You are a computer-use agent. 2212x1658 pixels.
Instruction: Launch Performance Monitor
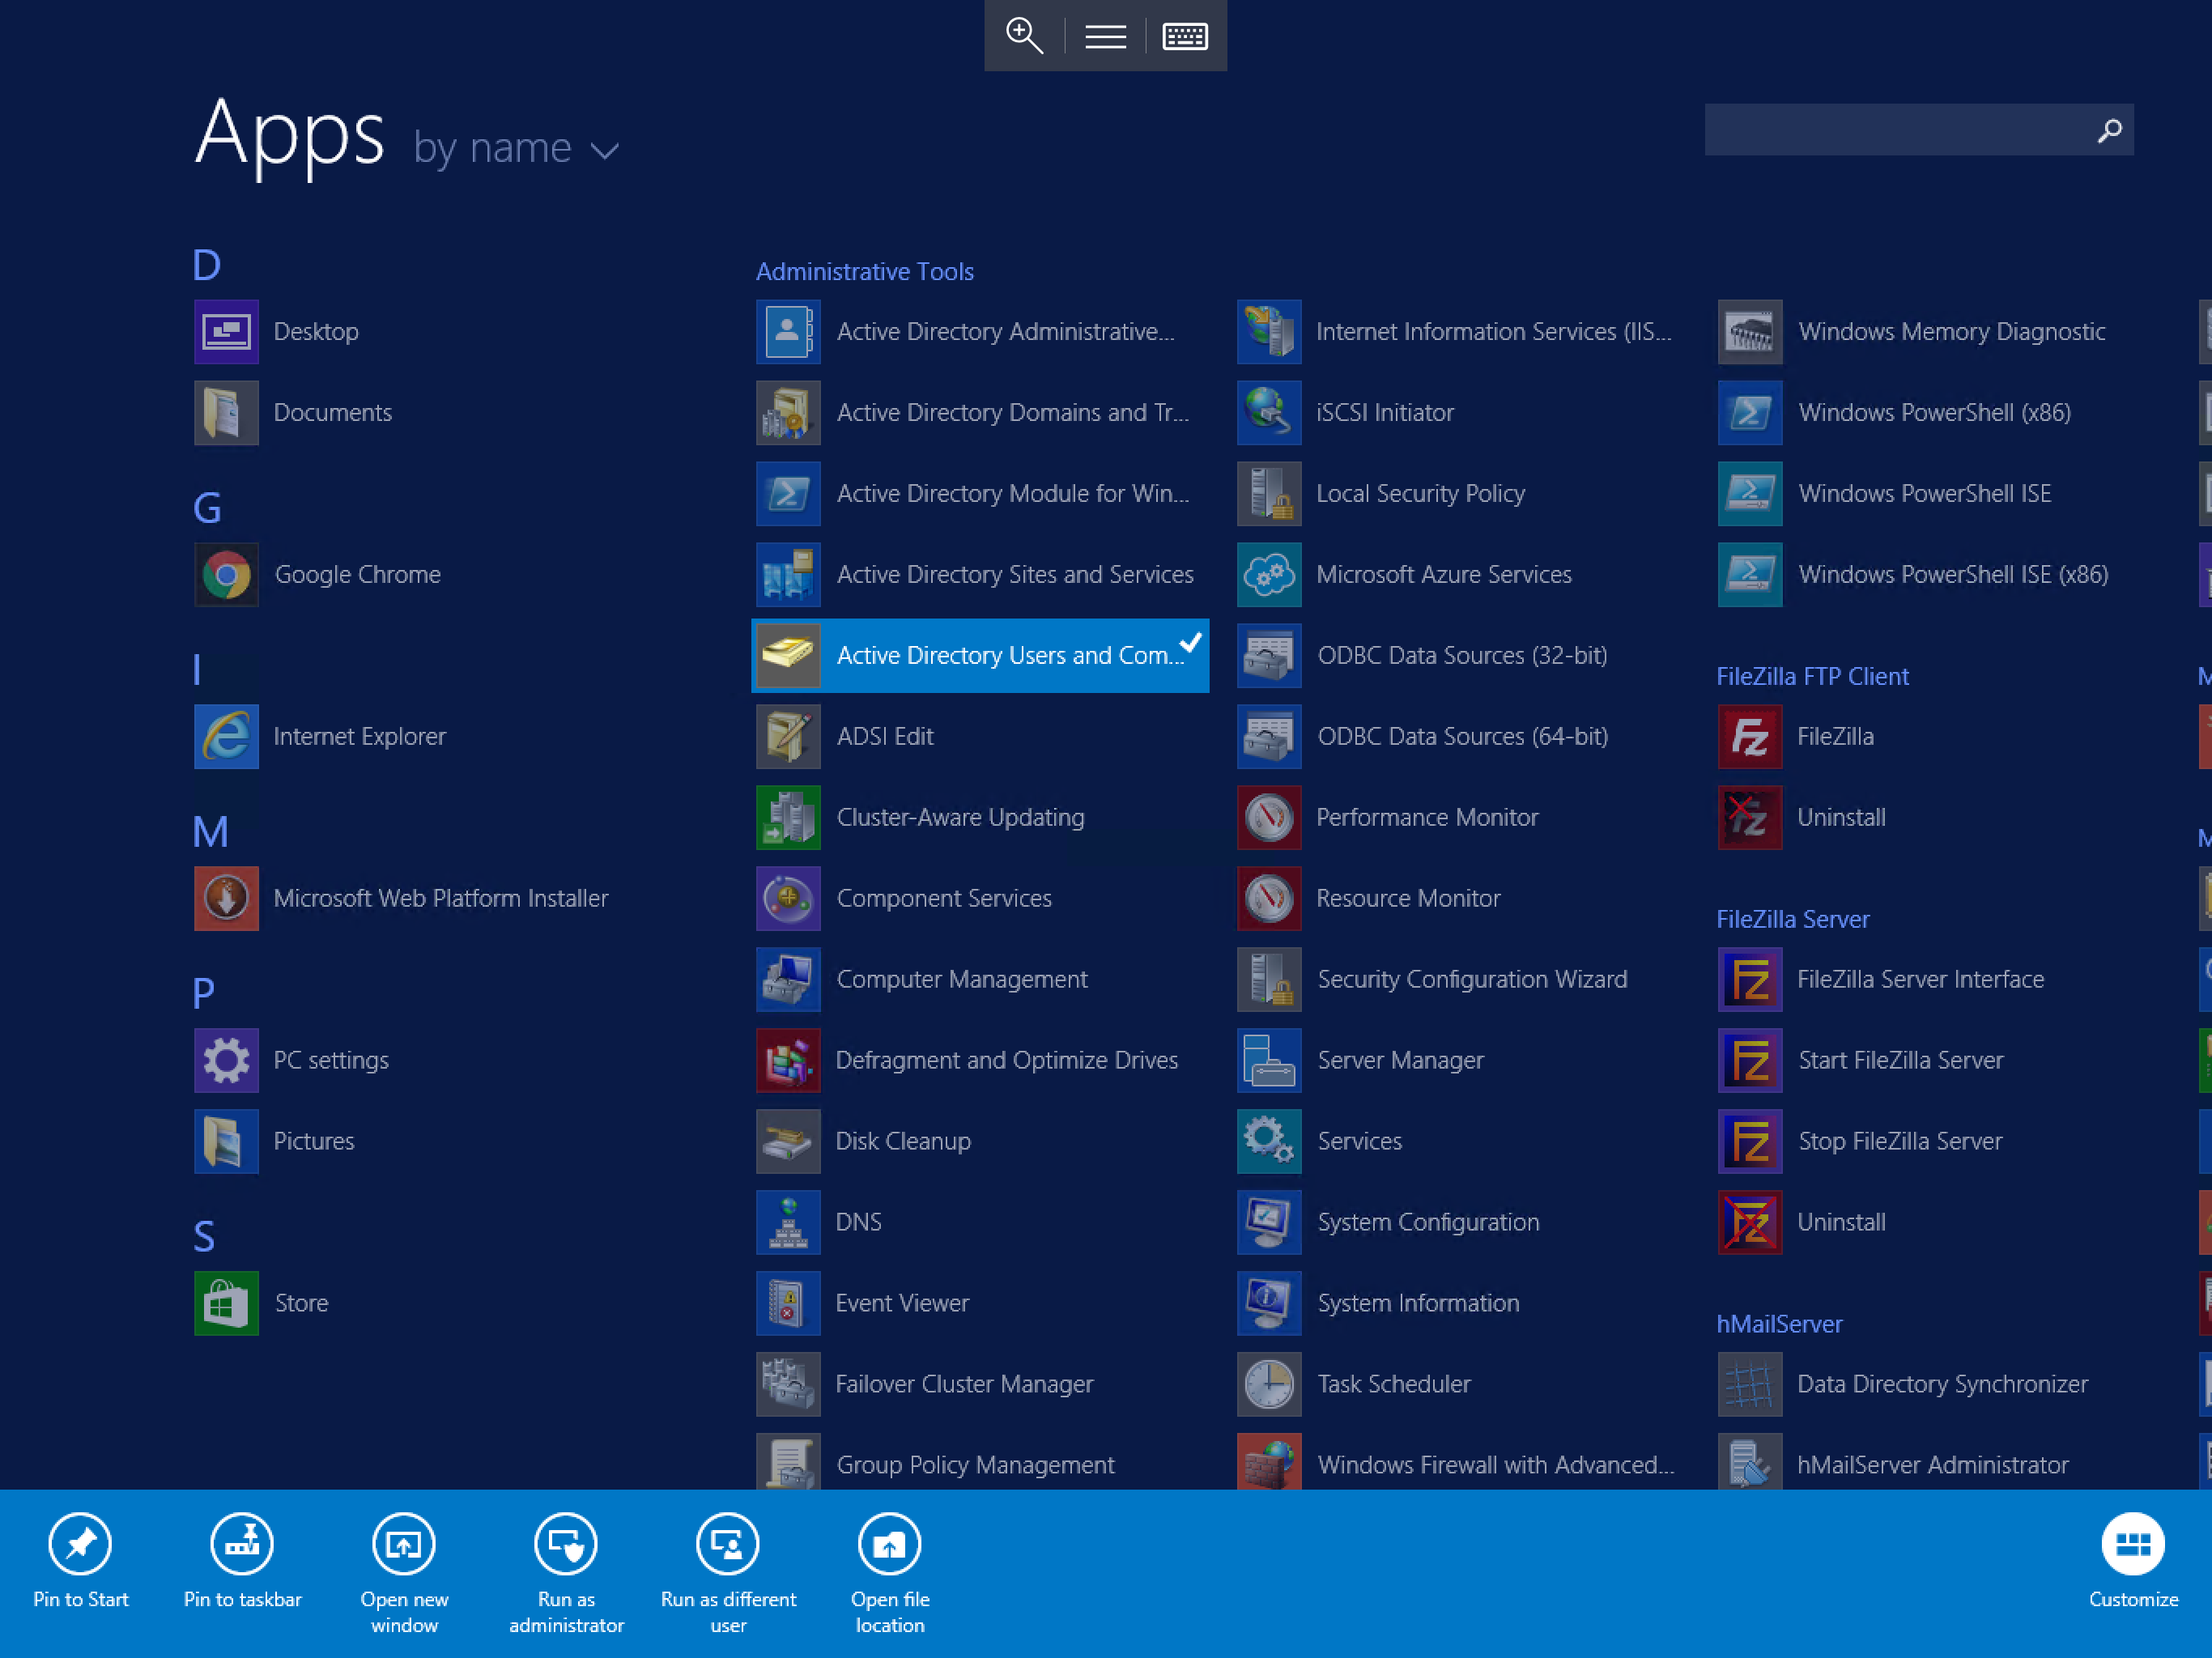[1461, 818]
